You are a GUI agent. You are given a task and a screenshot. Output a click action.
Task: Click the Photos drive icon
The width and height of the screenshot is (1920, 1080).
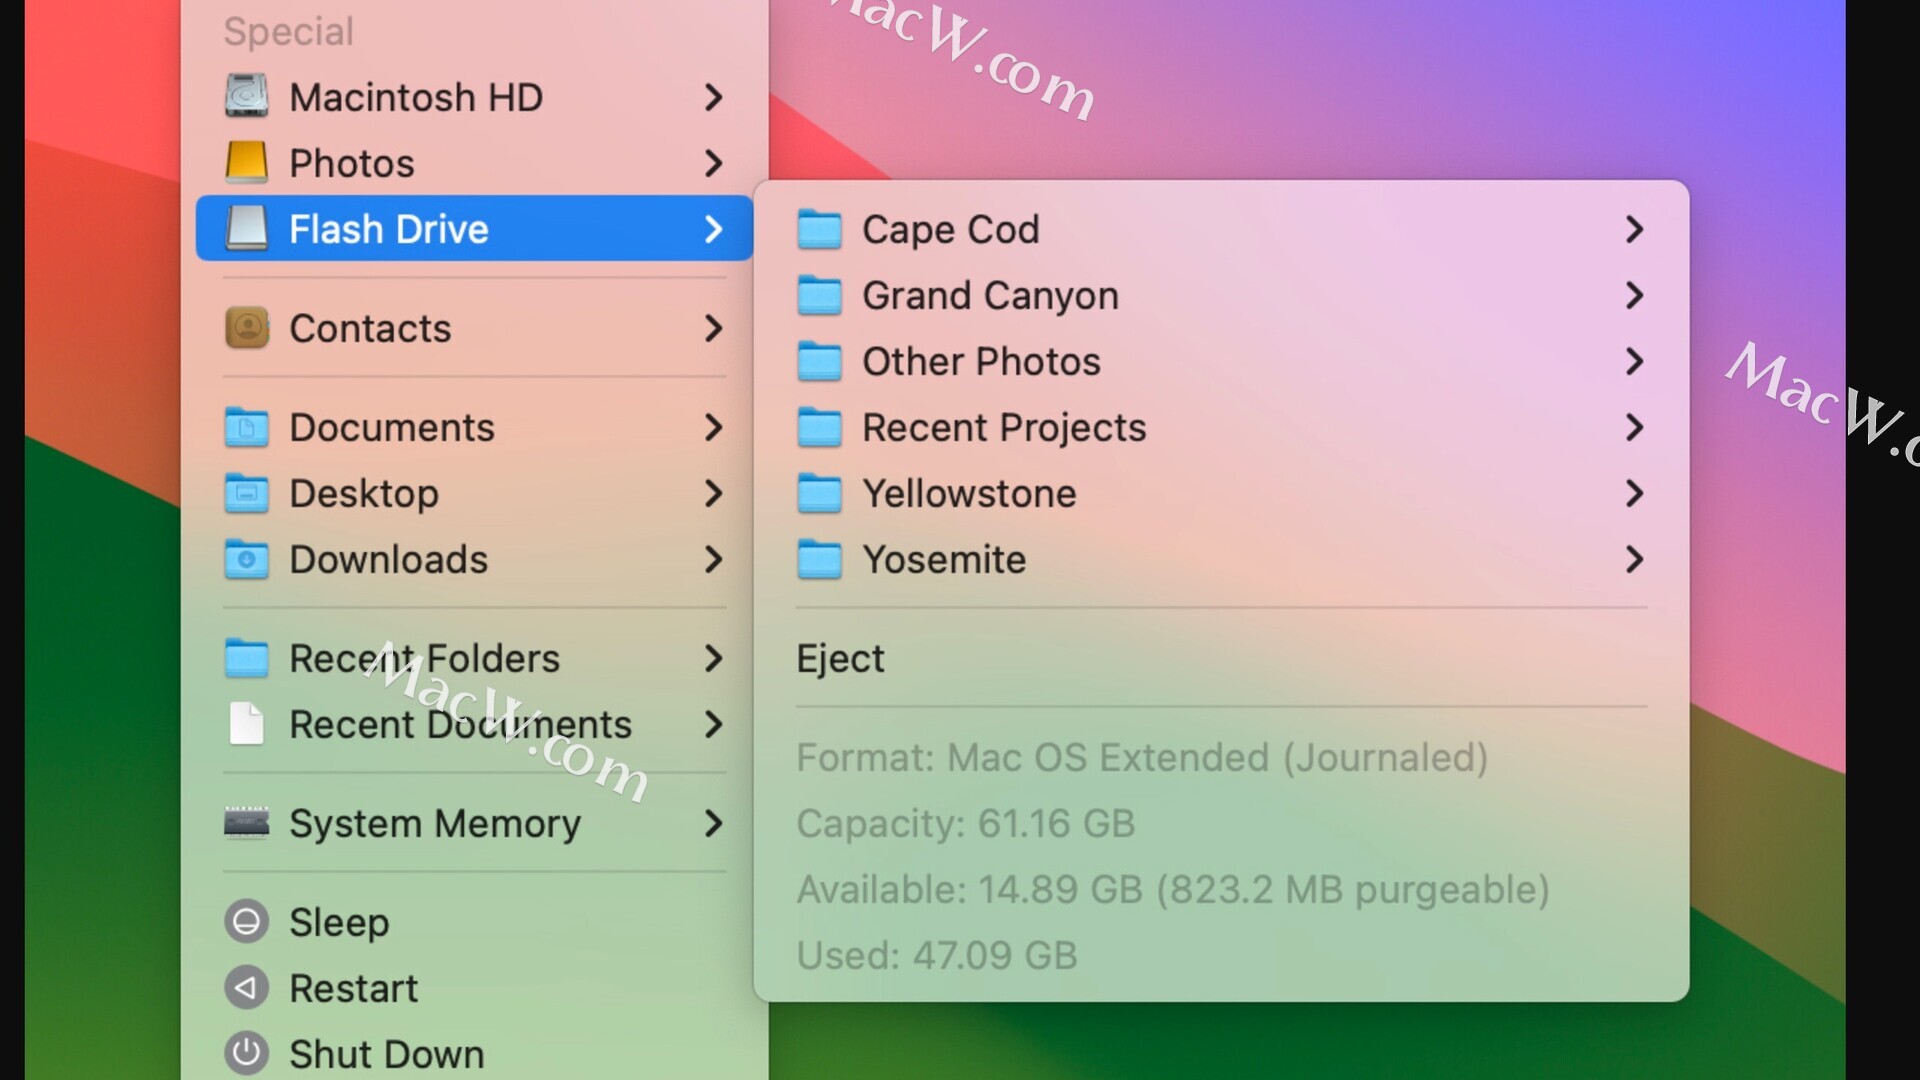click(x=246, y=163)
